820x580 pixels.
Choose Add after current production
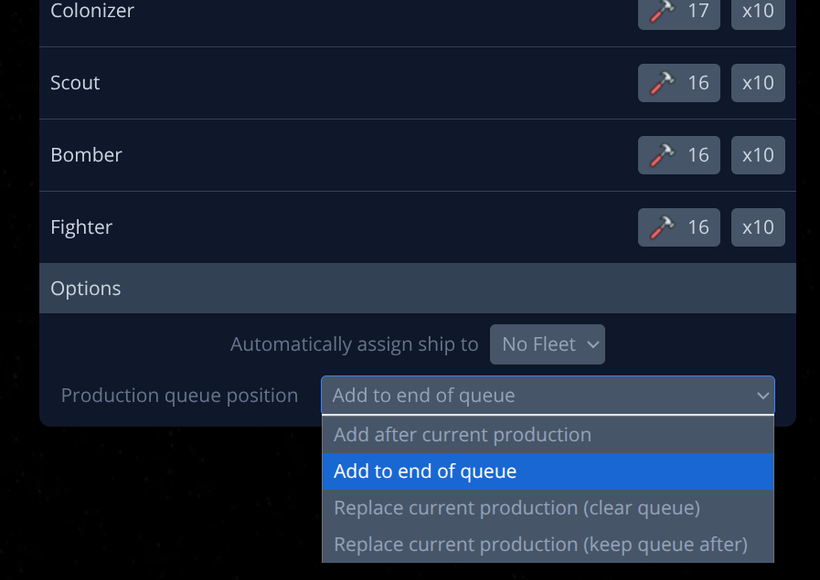coord(548,435)
